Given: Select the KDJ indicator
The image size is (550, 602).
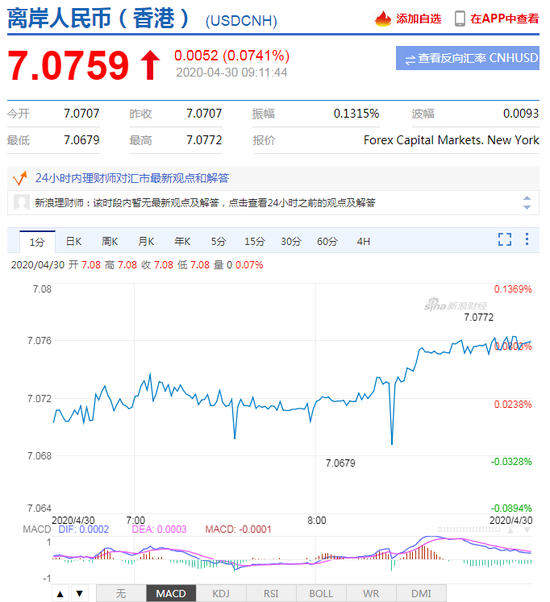Looking at the screenshot, I should point(221,594).
